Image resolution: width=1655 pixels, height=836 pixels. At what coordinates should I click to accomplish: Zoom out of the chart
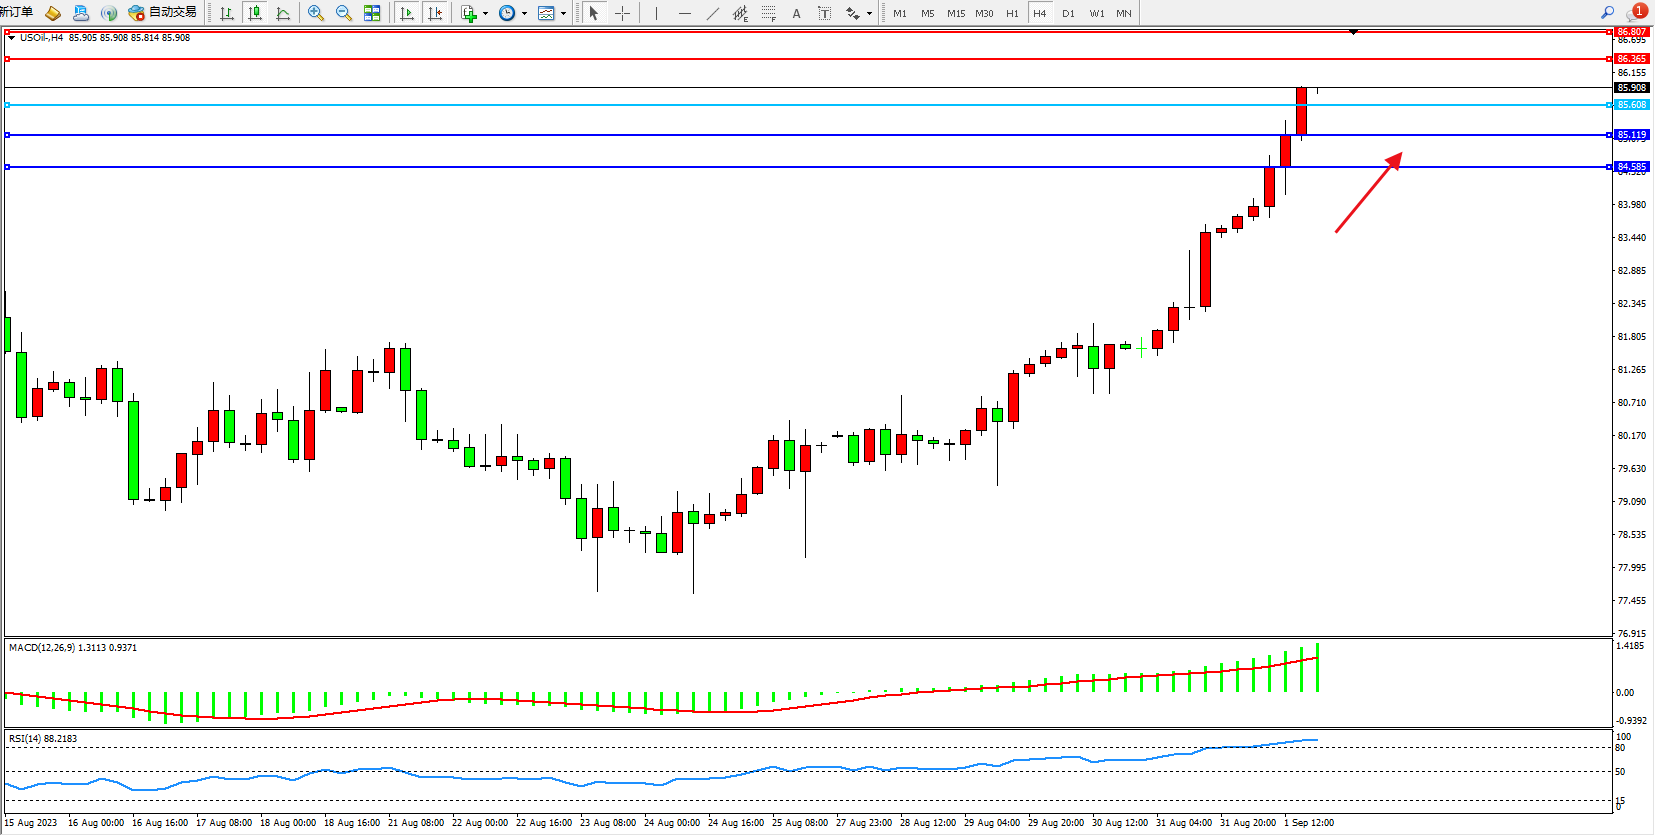[344, 13]
